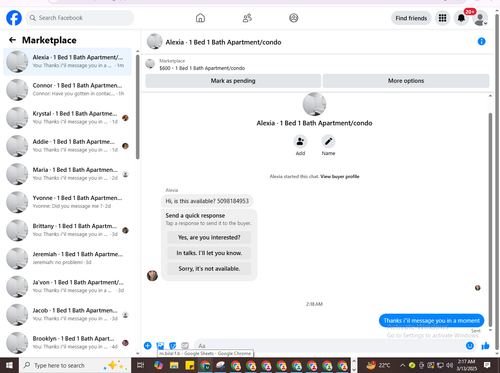This screenshot has width=500, height=373.
Task: Open the View buyer profile link
Action: point(340,176)
